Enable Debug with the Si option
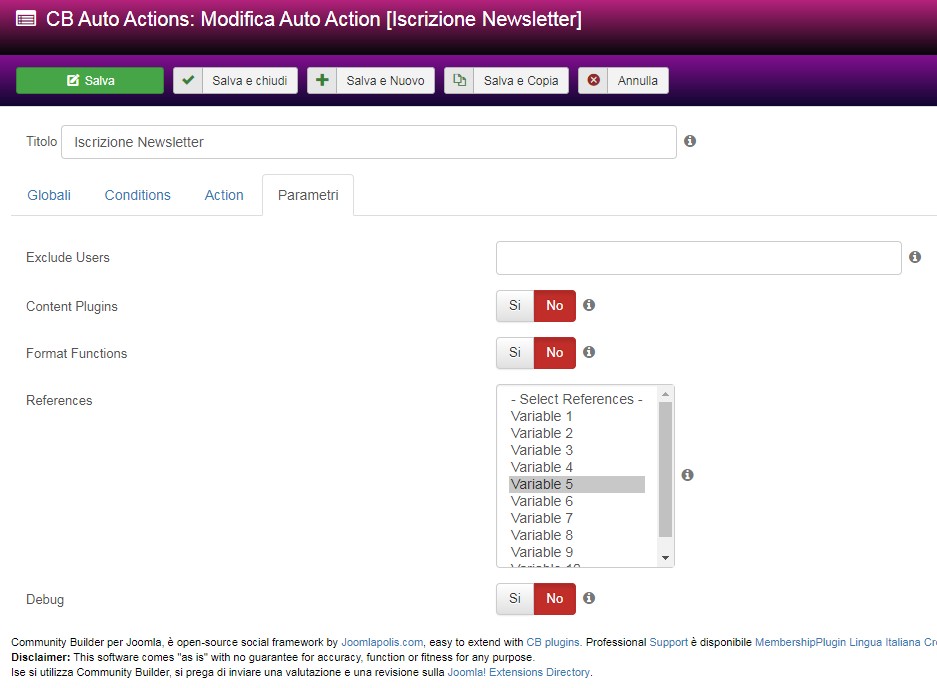The width and height of the screenshot is (937, 688). 515,598
